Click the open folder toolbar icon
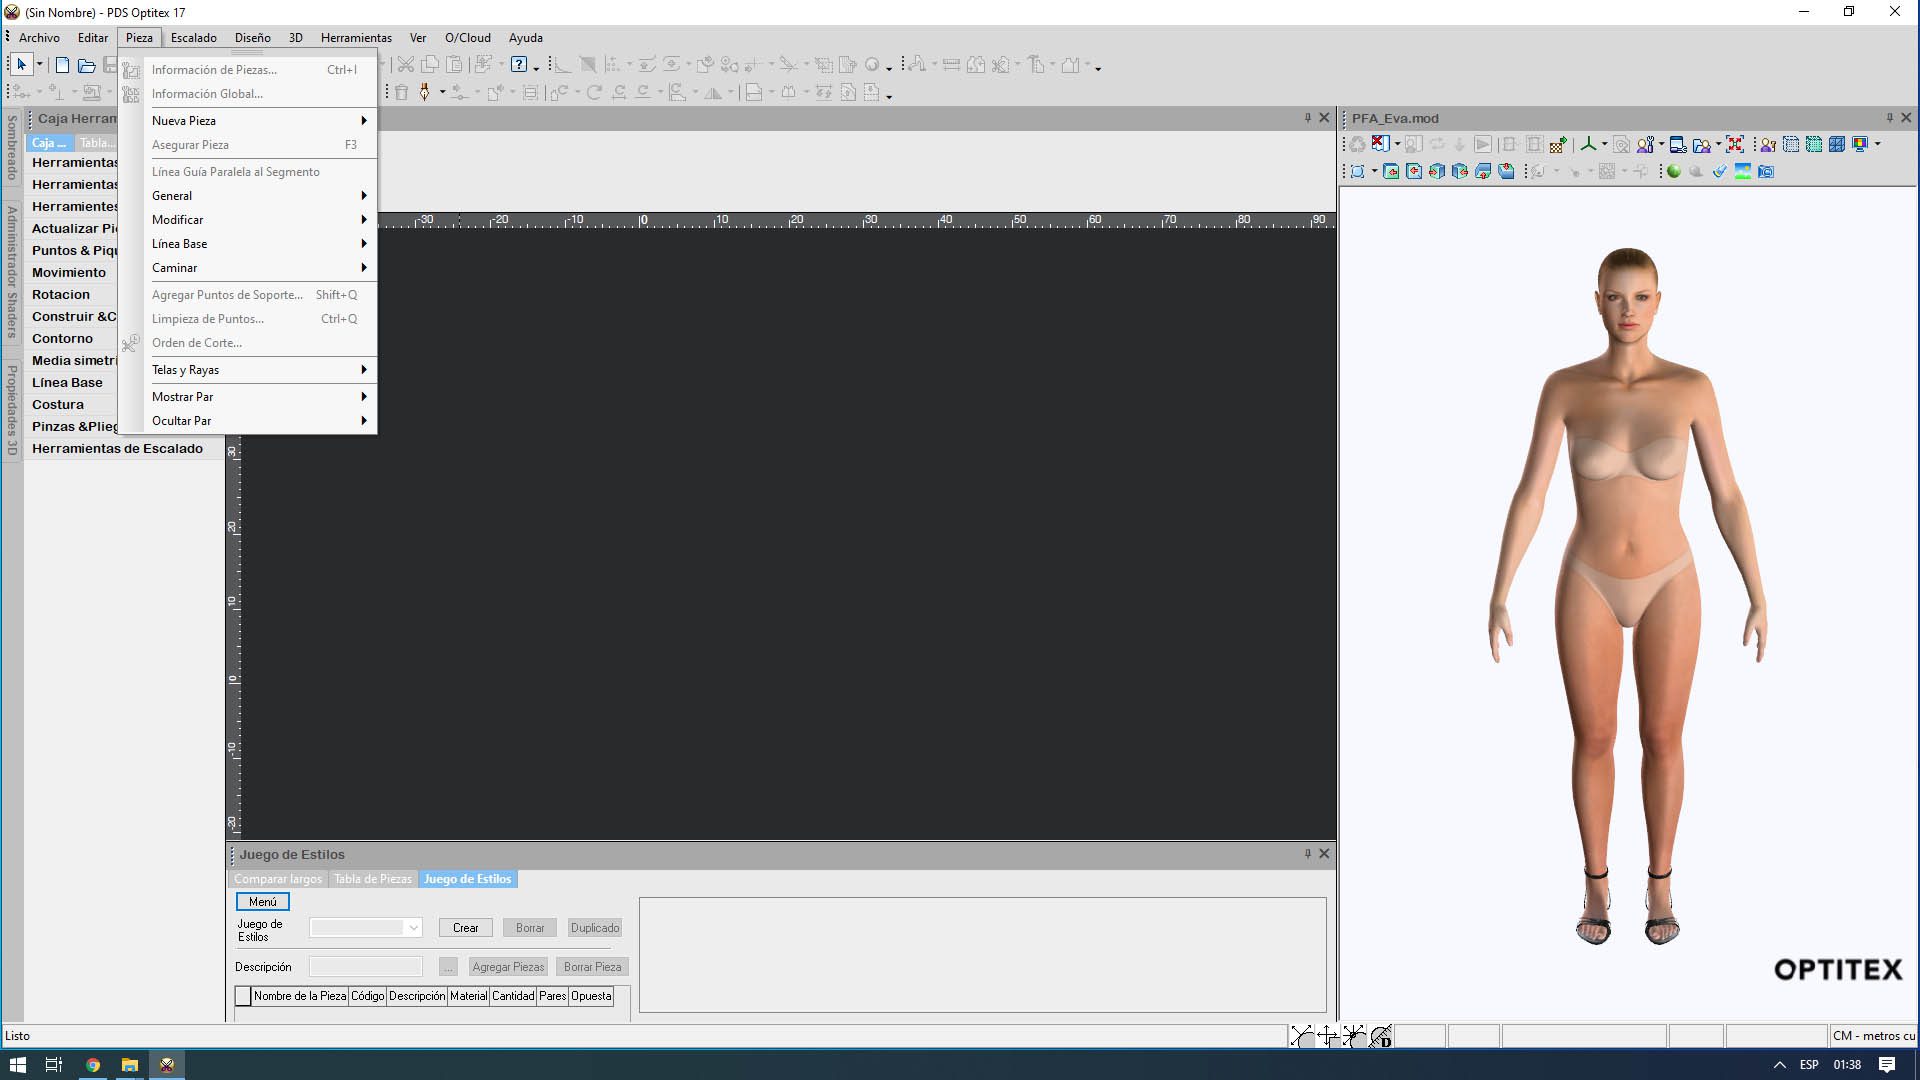Image resolution: width=1920 pixels, height=1080 pixels. tap(87, 65)
